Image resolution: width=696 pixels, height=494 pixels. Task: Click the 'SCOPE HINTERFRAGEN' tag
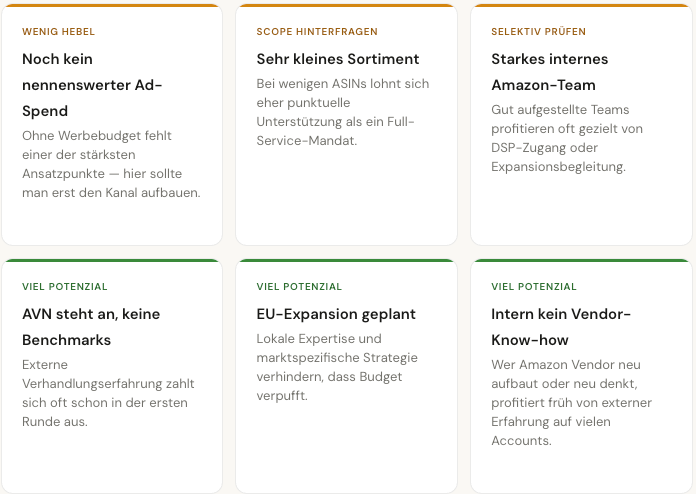tap(316, 32)
